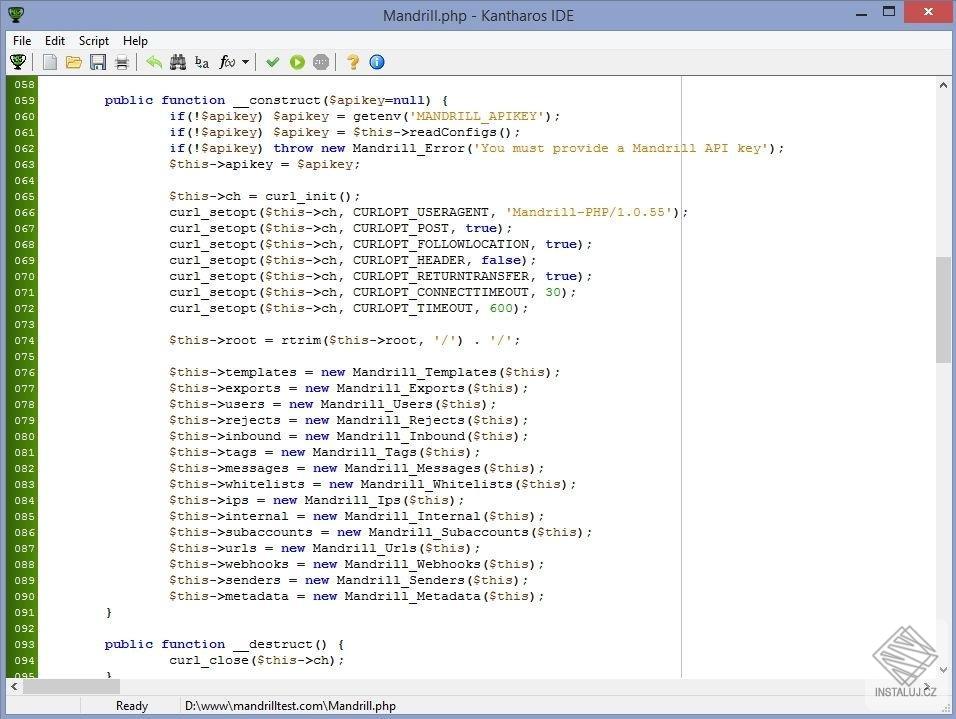Open help via the question mark icon
The height and width of the screenshot is (719, 956).
coord(352,62)
